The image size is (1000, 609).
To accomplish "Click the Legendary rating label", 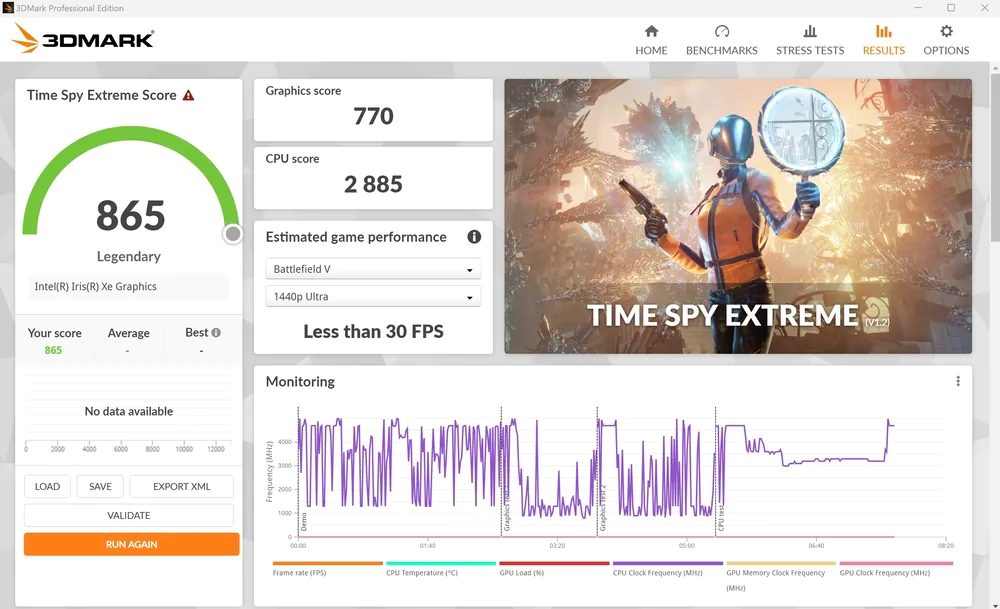I will [x=129, y=256].
